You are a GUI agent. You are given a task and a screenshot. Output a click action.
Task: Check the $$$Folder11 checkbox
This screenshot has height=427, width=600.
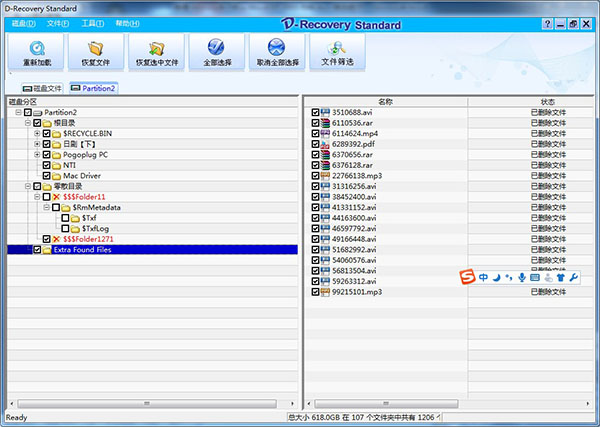pos(46,197)
